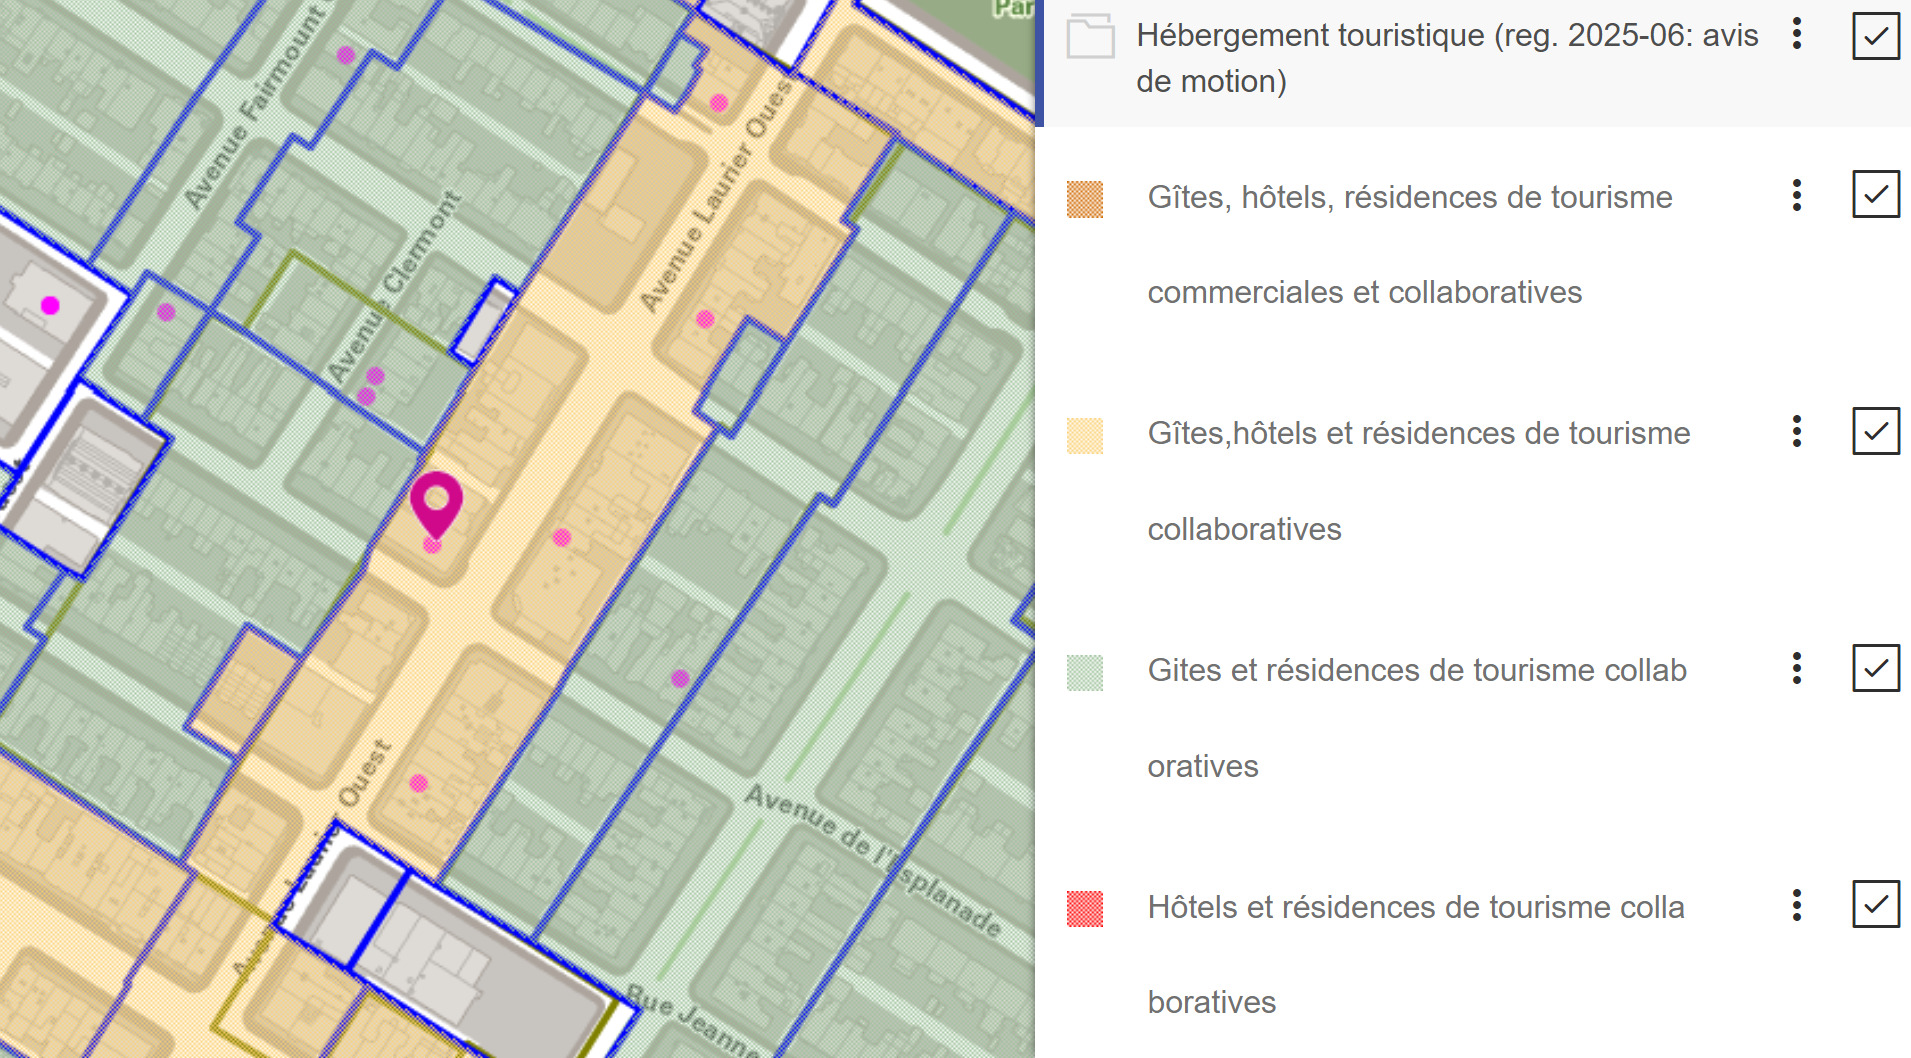Screen dimensions: 1911x1058
Task: Click the folder icon of Hébergement touristique group
Action: [x=1090, y=36]
